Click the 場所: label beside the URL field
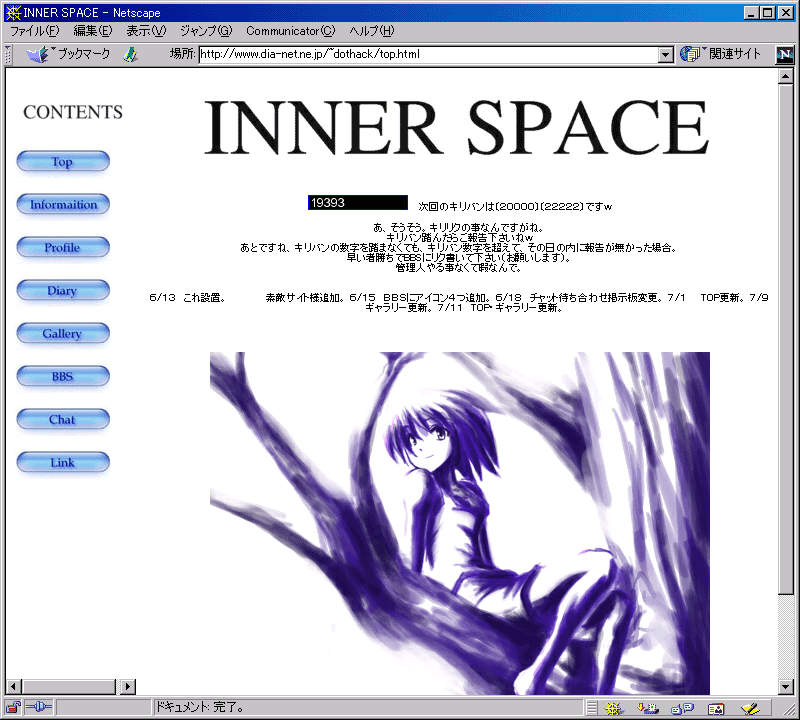Screen dimensions: 800x720 coord(183,54)
